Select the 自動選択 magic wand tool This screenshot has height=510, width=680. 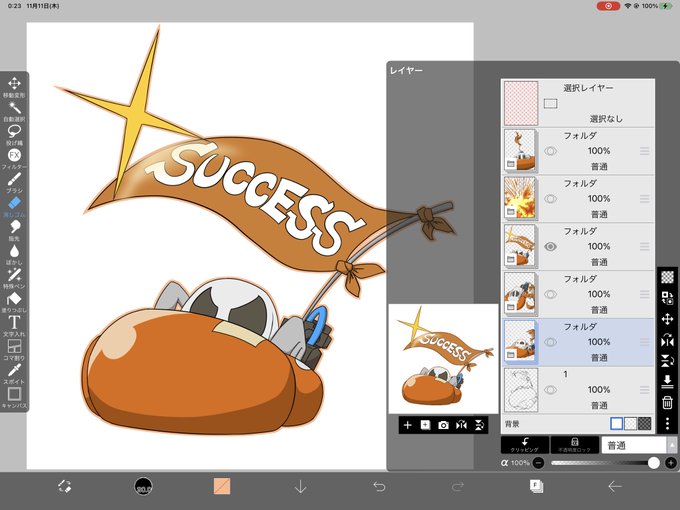coord(14,111)
